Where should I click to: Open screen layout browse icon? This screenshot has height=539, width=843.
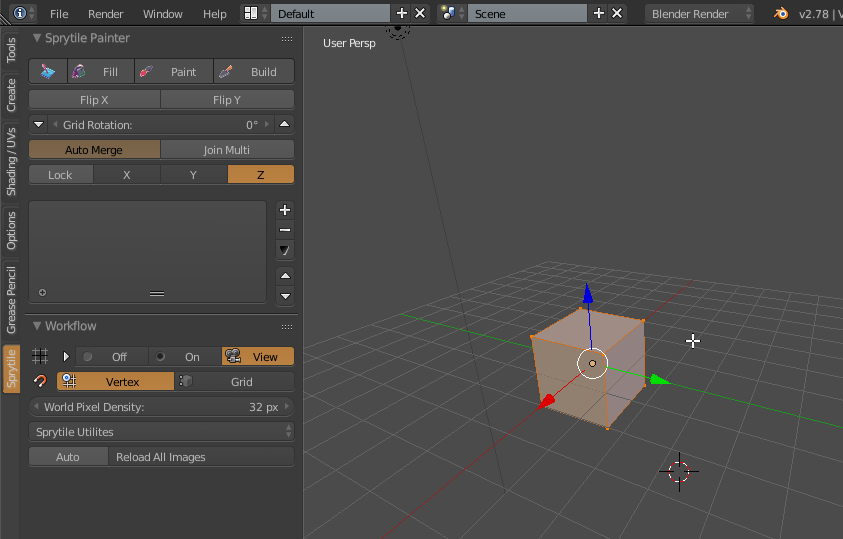[x=255, y=13]
